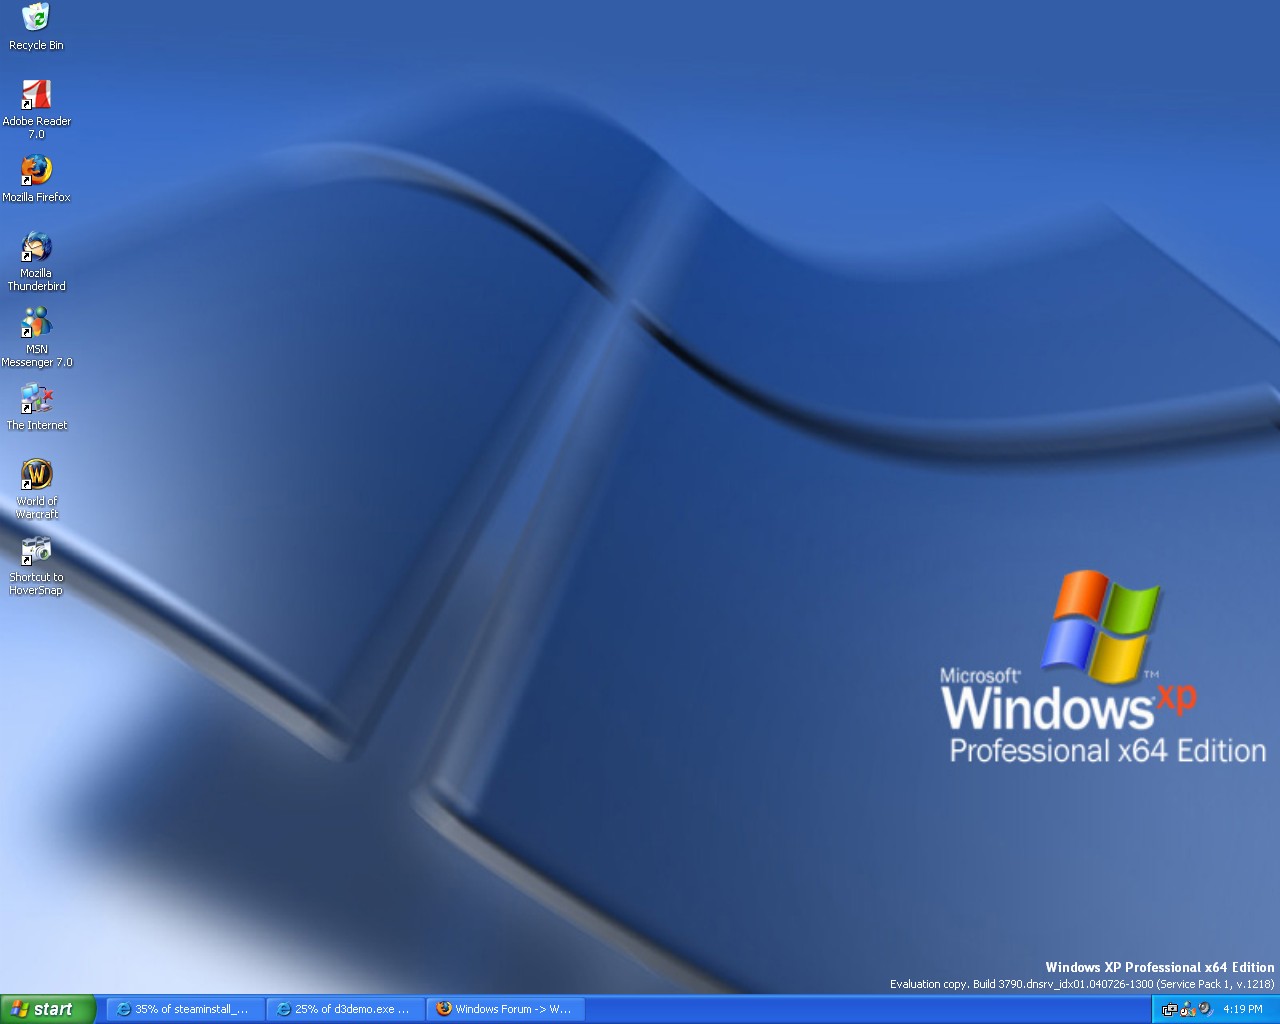Select the Mozilla Thunderbird shortcut icon

(x=36, y=262)
